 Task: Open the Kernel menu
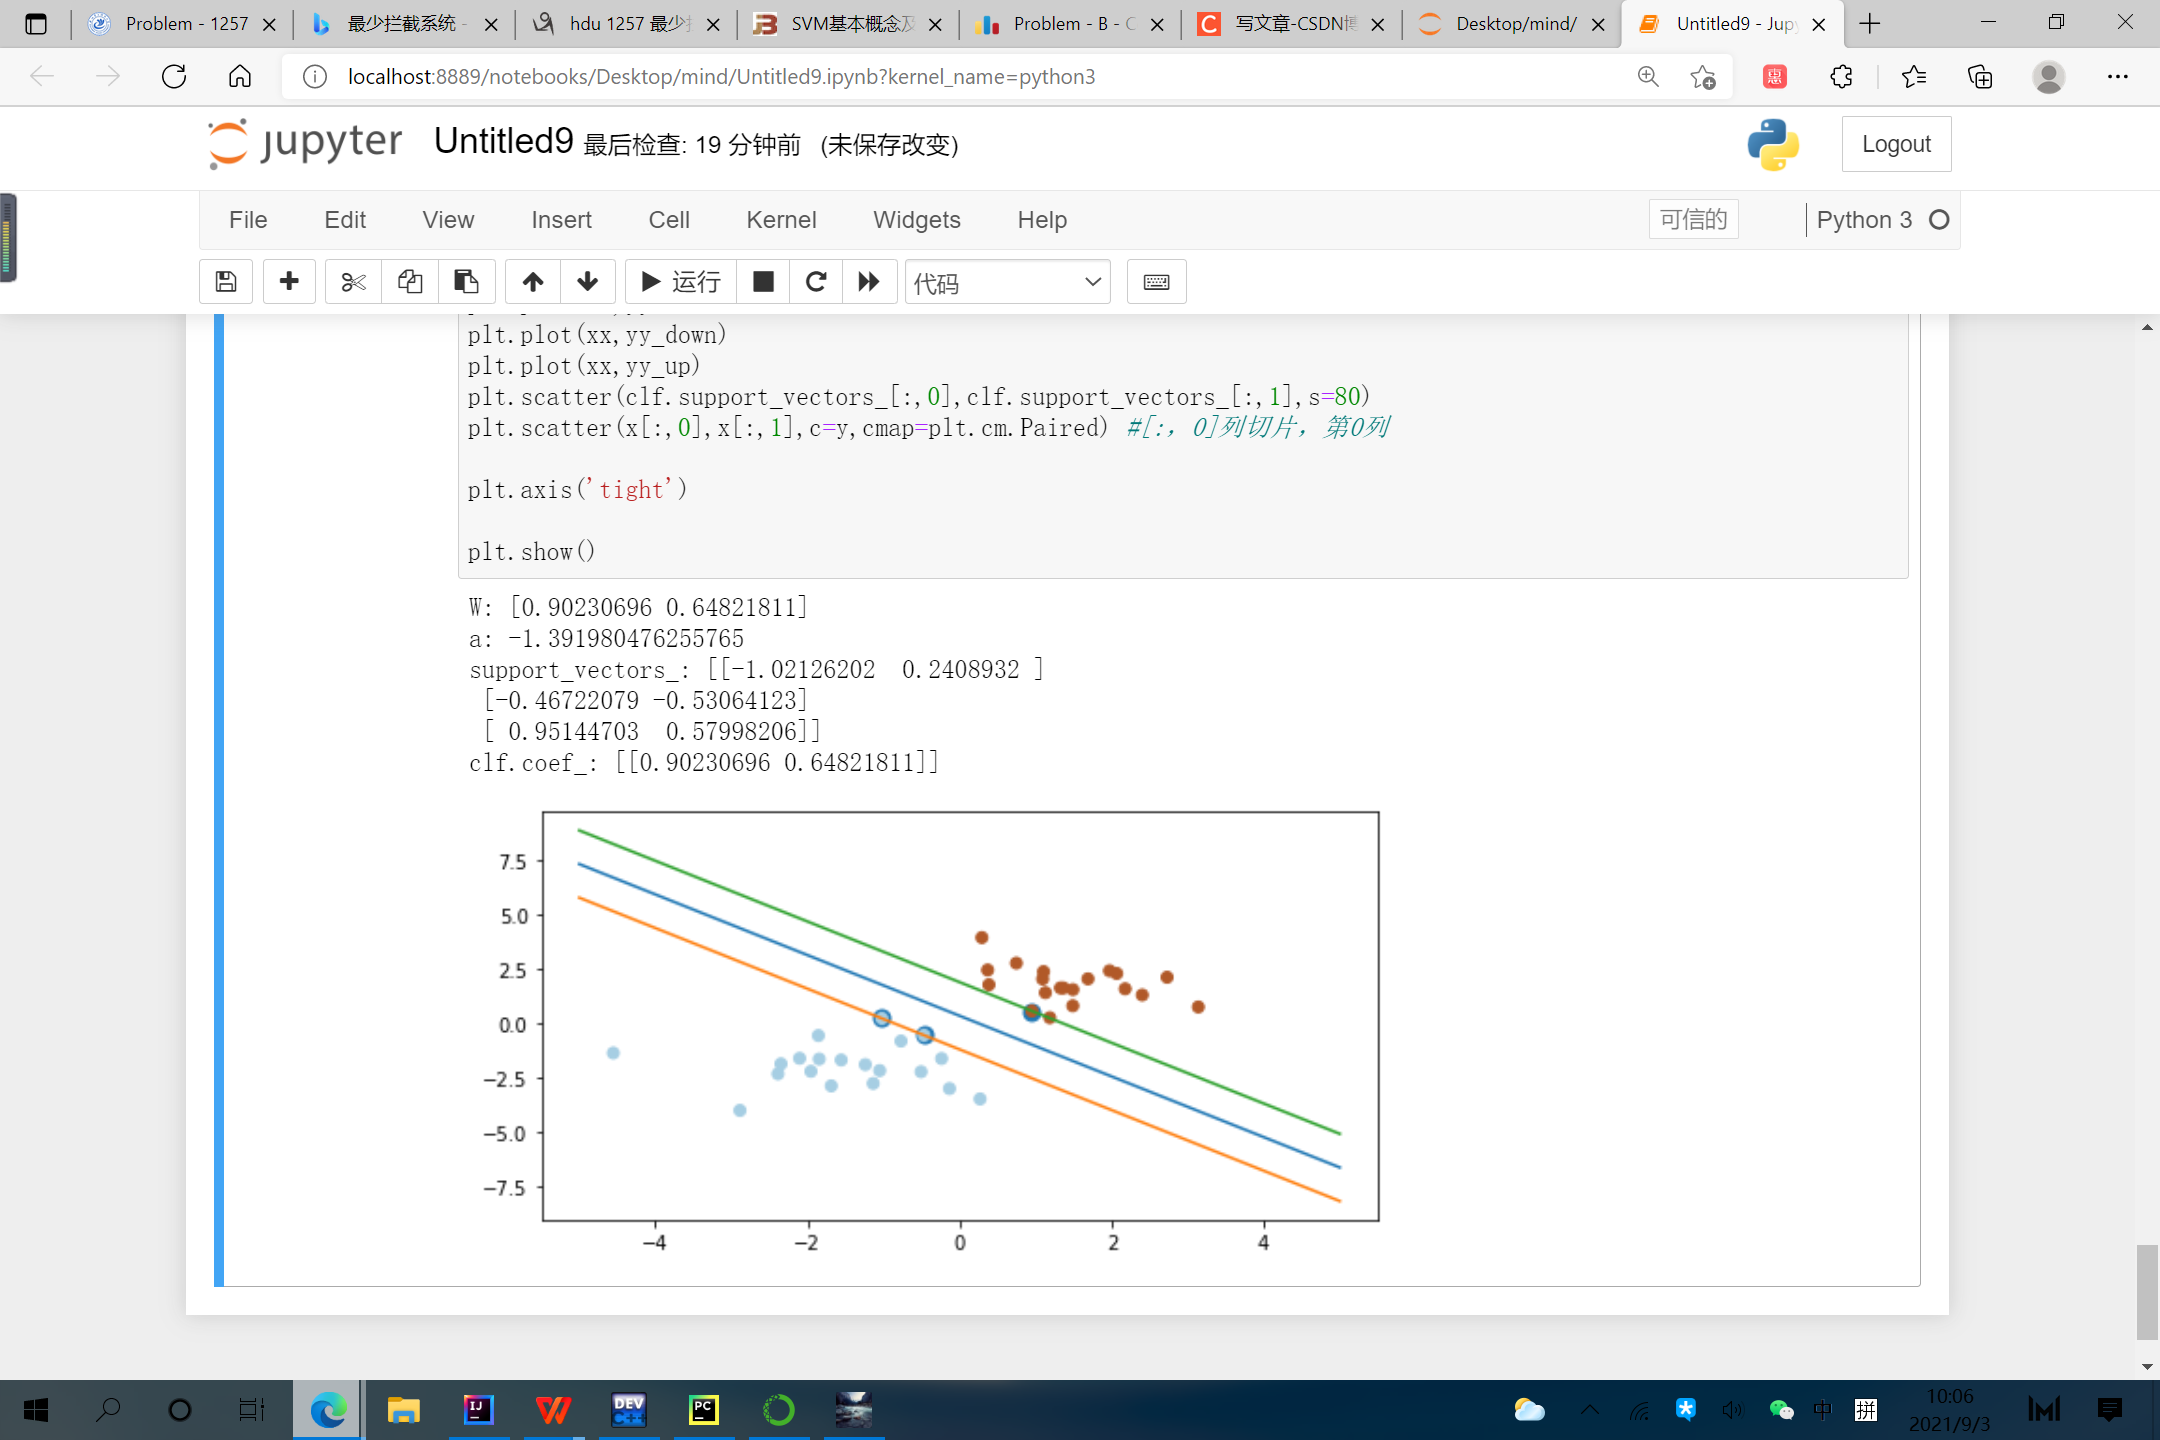(x=781, y=220)
